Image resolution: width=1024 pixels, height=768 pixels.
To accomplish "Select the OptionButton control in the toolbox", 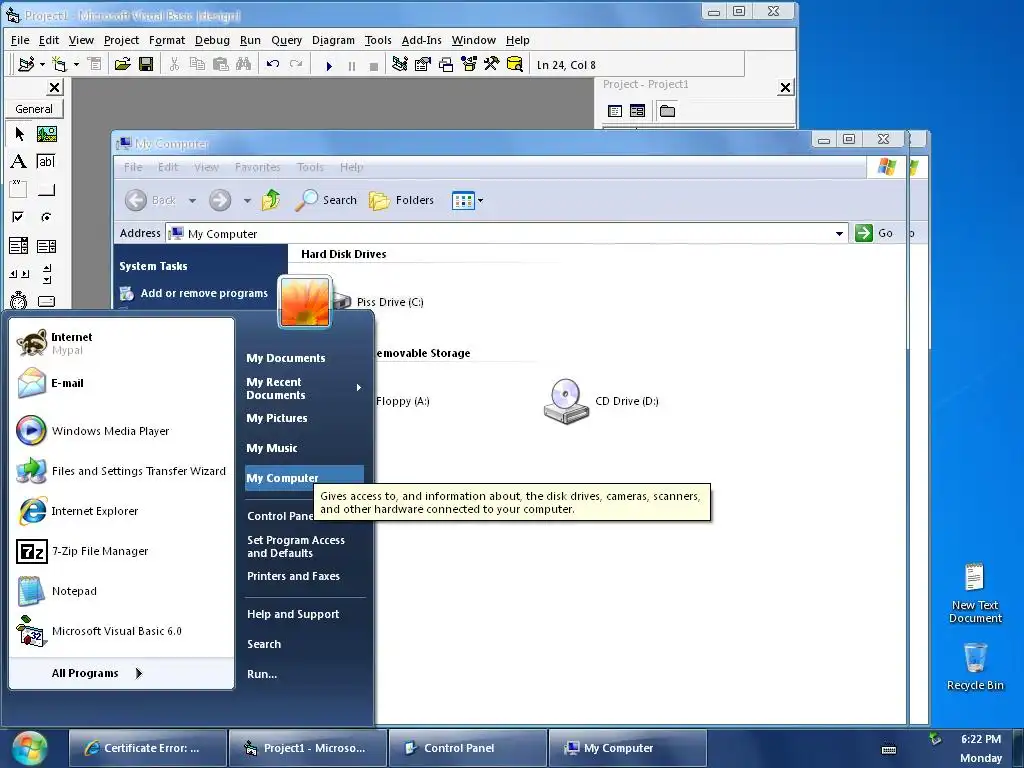I will [x=46, y=217].
